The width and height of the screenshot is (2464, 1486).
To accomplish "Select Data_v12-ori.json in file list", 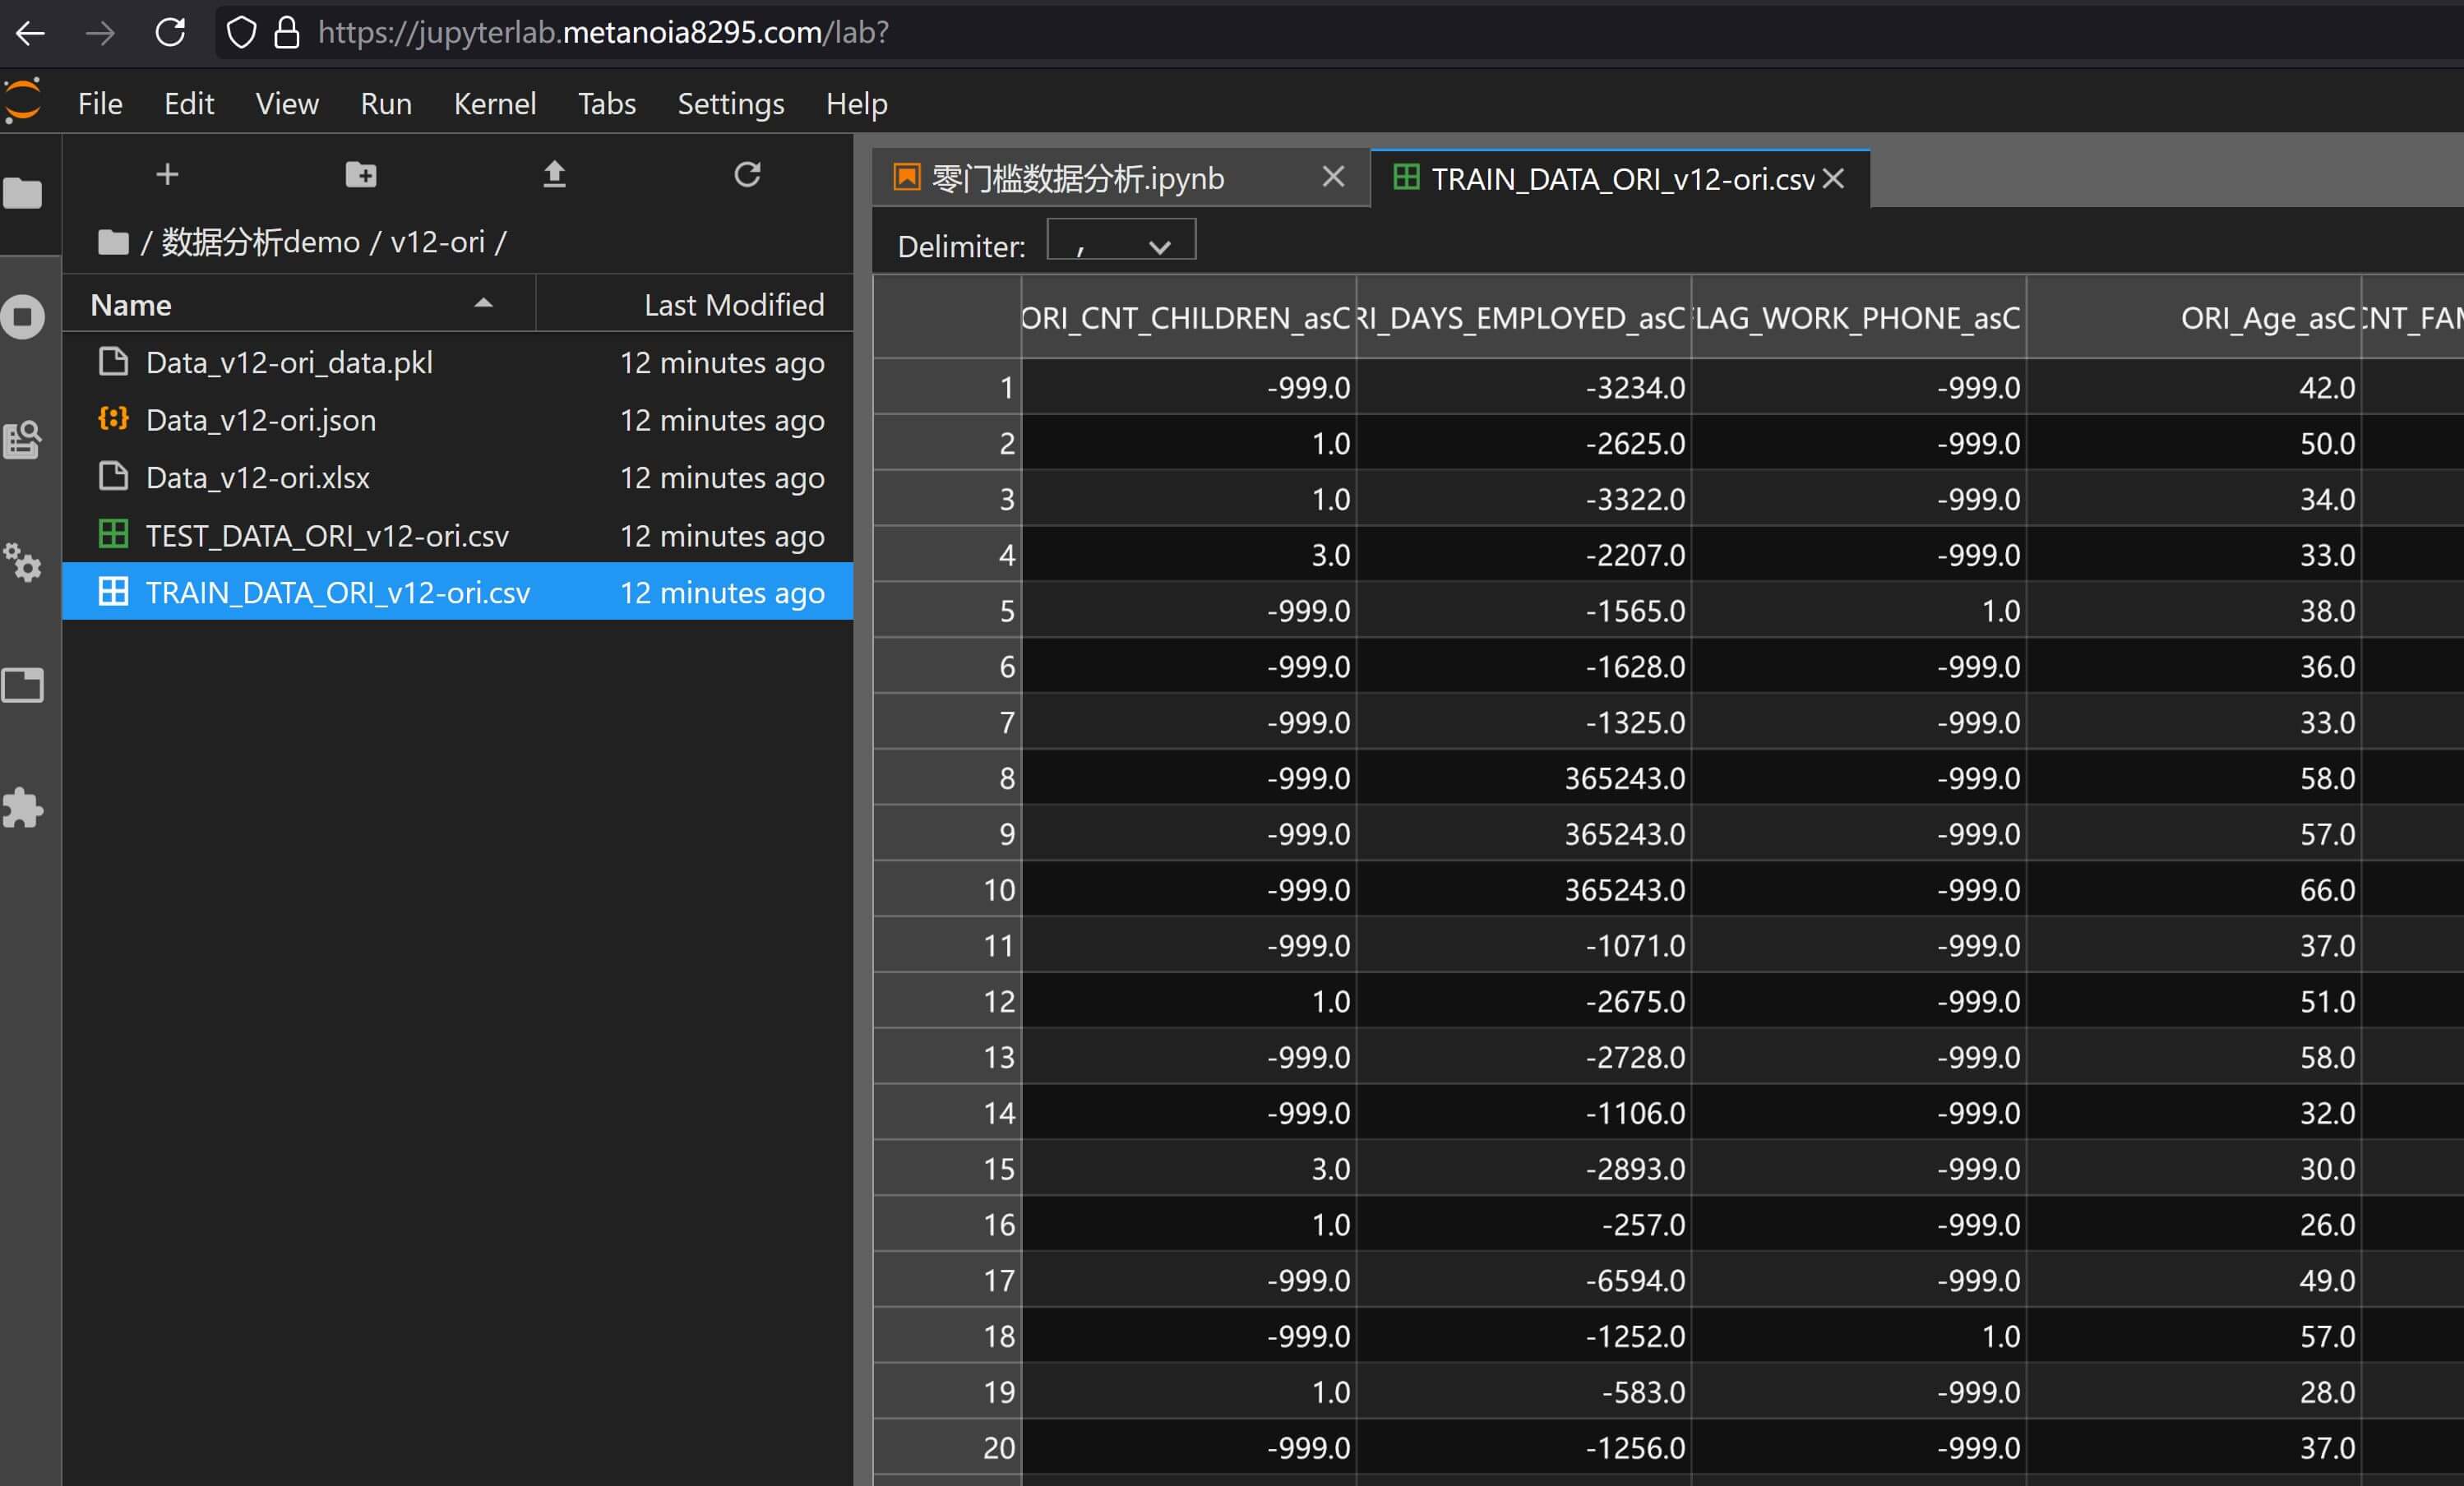I will pos(260,420).
